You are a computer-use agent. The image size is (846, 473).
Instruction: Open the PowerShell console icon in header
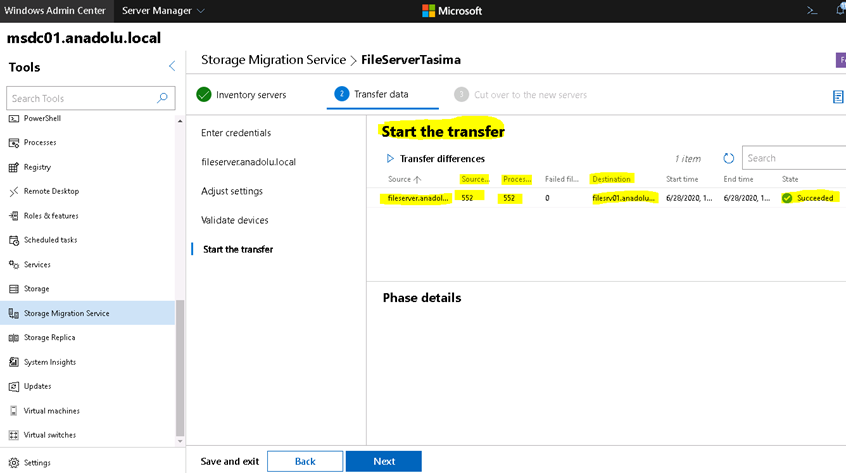tap(811, 10)
